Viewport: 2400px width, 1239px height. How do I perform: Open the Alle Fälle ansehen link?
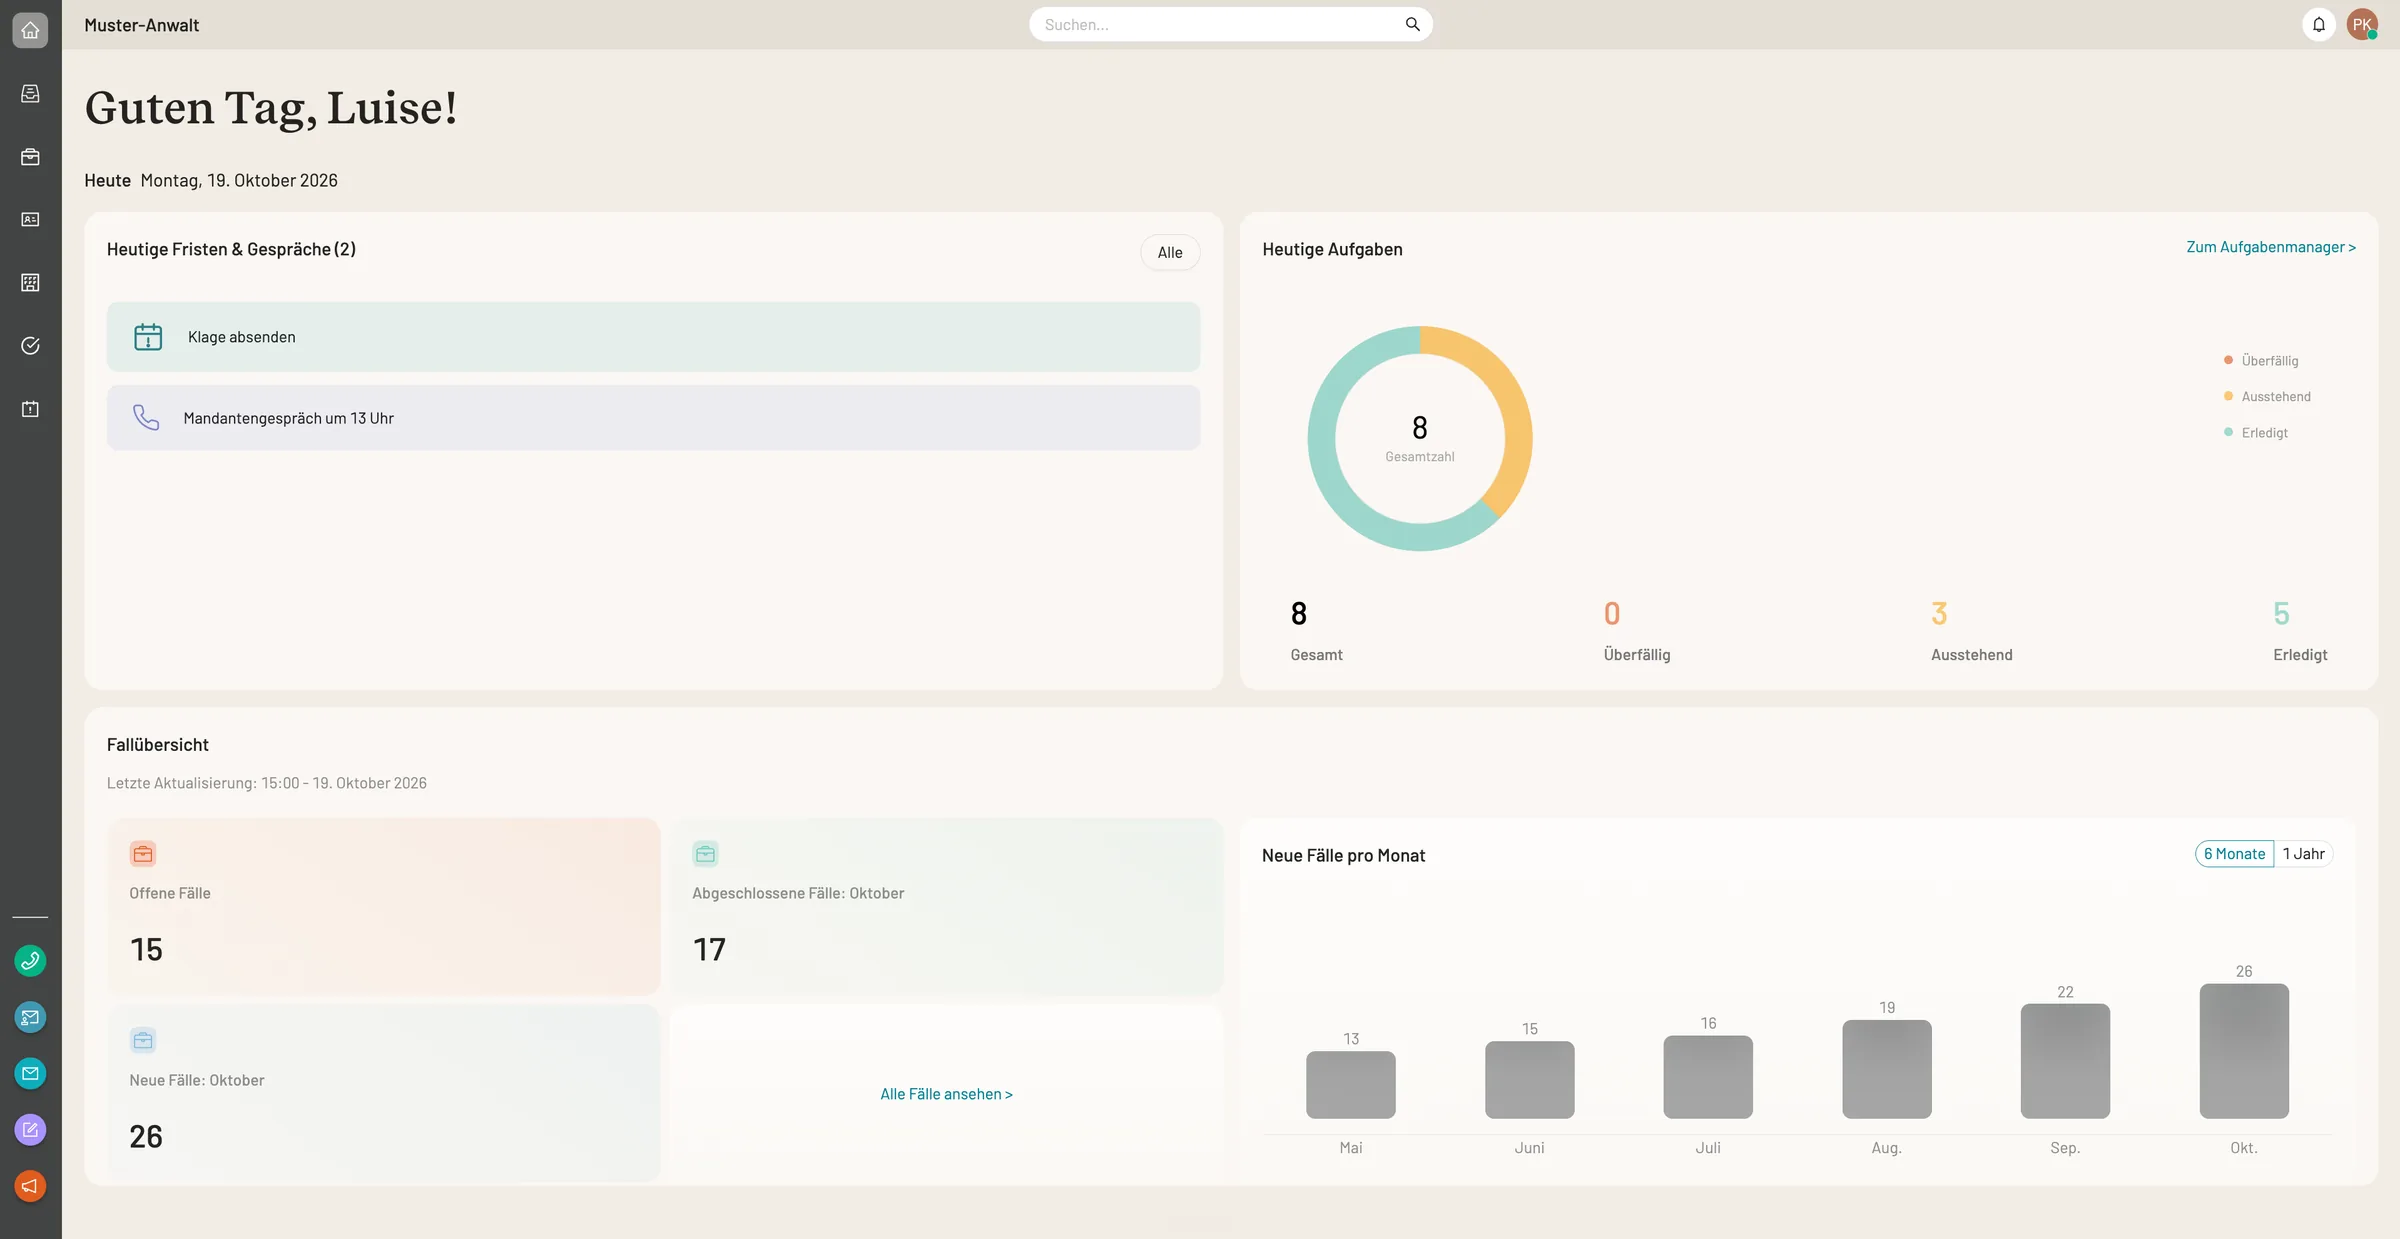pos(946,1094)
